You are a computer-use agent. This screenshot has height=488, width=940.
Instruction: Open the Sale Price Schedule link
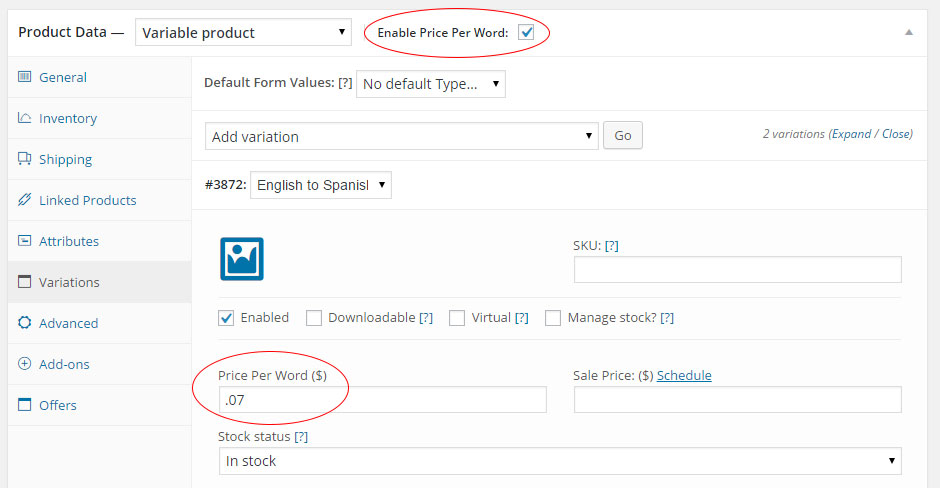[x=684, y=375]
